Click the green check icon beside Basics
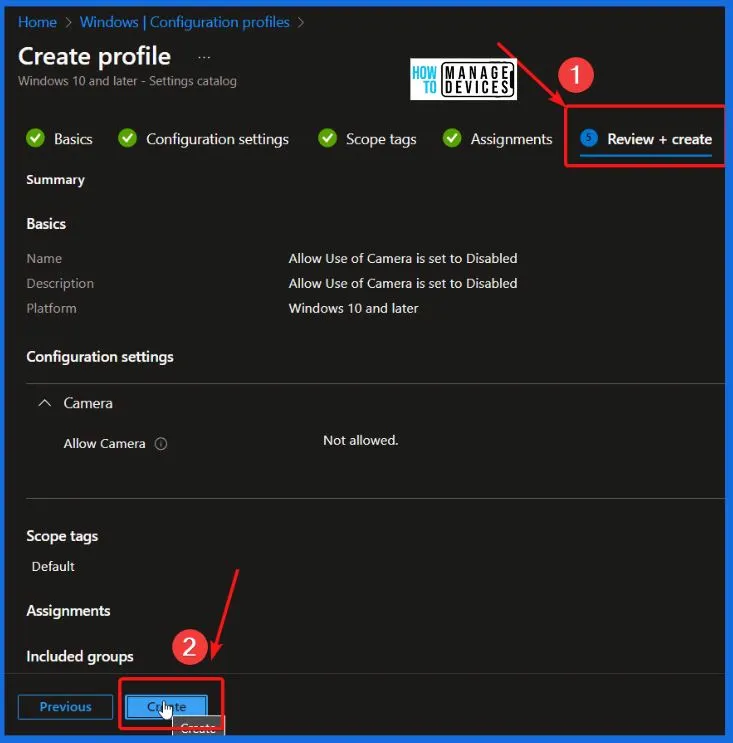The image size is (733, 743). 36,138
